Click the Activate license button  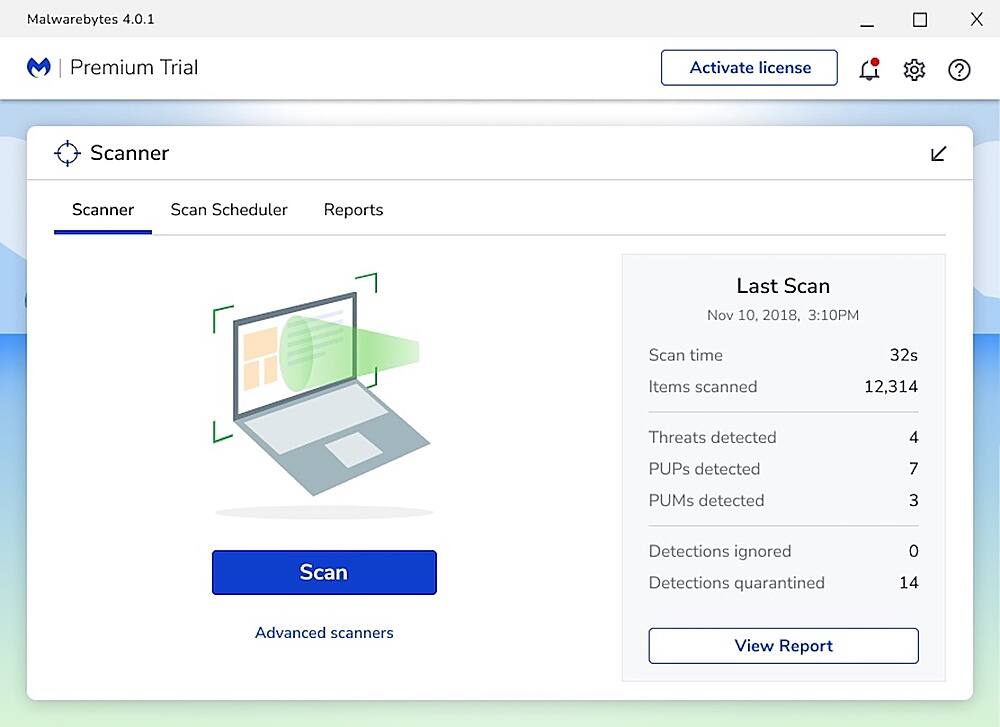pyautogui.click(x=749, y=67)
